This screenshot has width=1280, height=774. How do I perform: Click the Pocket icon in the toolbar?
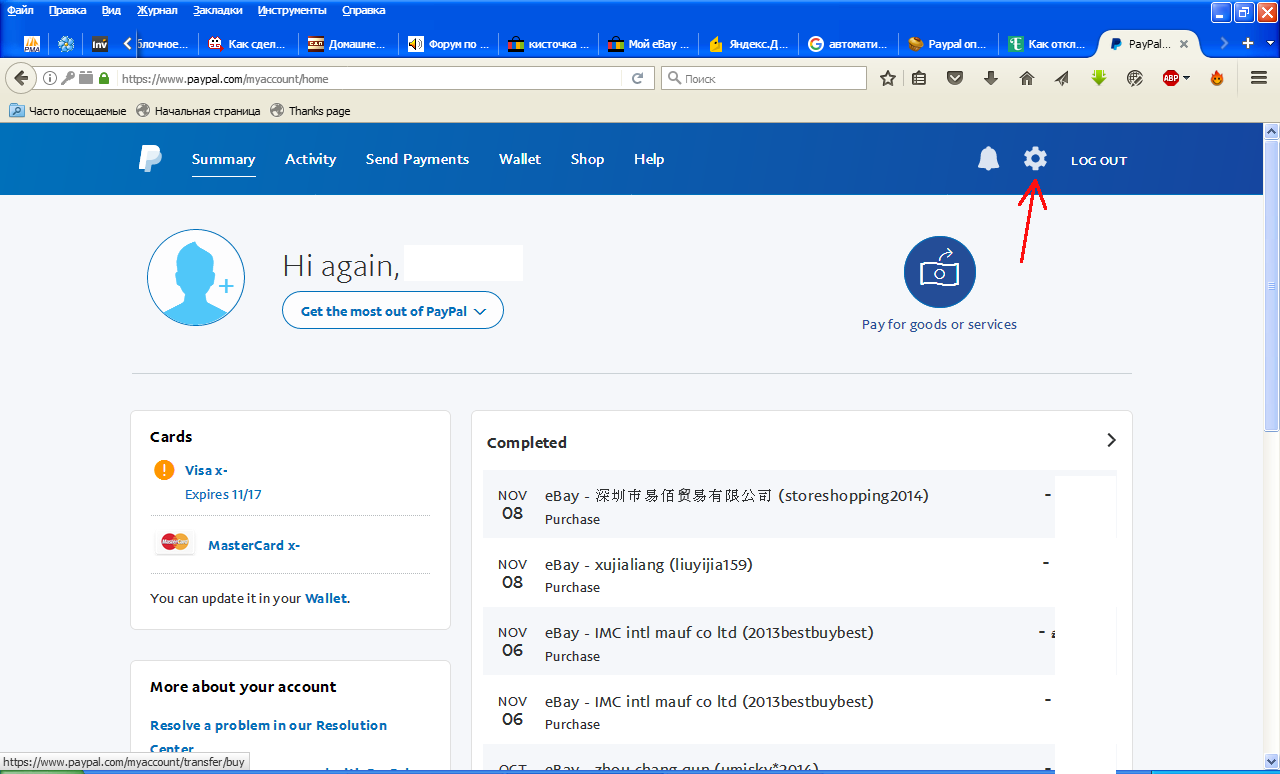tap(955, 78)
